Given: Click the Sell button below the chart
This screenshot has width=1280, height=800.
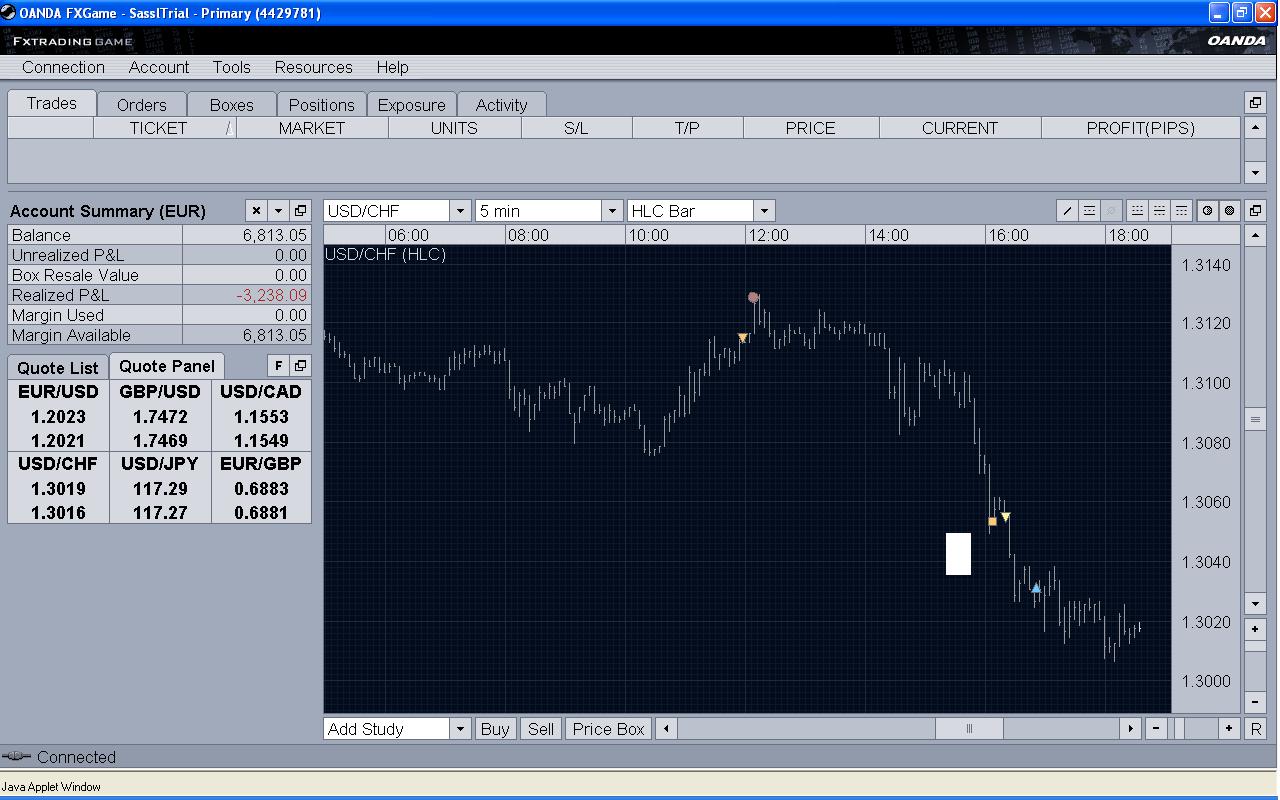Looking at the screenshot, I should click(x=541, y=729).
